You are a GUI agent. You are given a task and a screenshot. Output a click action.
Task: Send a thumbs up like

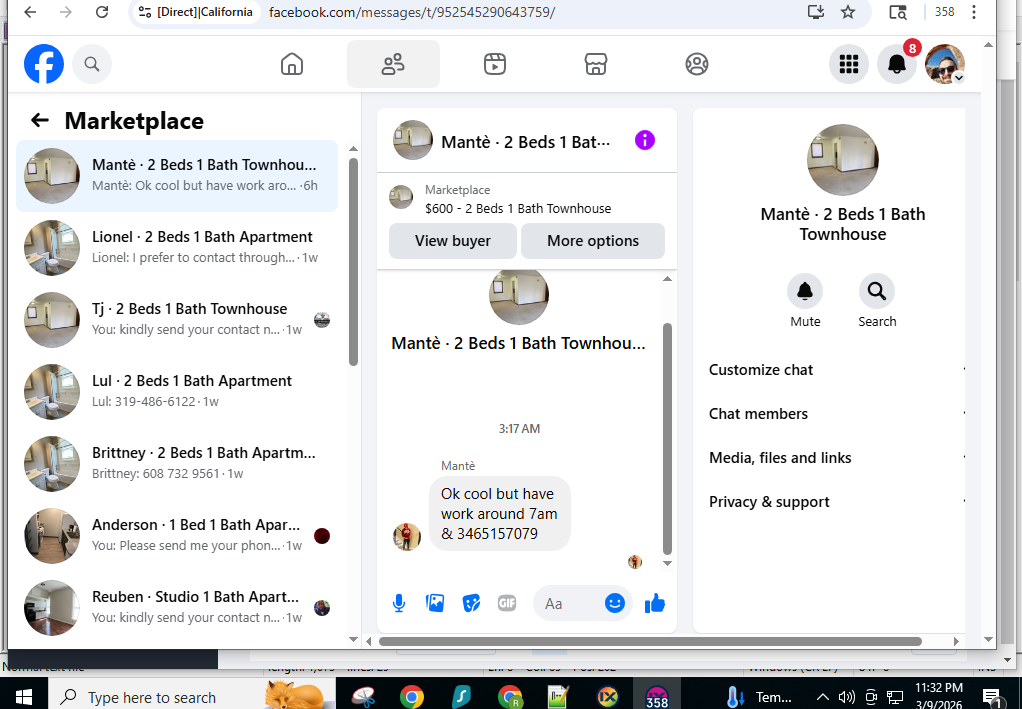click(654, 603)
